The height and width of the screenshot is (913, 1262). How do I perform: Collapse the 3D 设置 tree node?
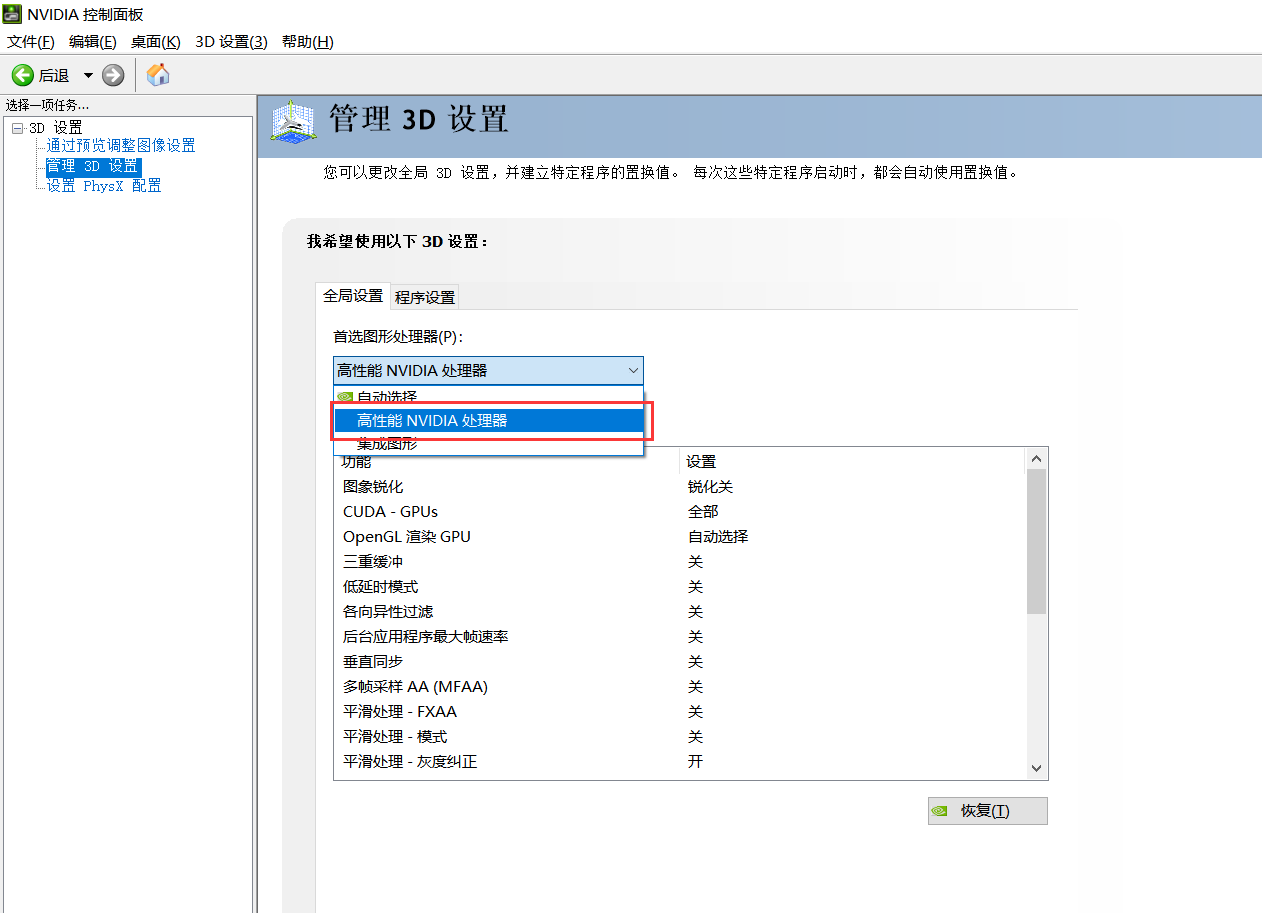coord(17,128)
